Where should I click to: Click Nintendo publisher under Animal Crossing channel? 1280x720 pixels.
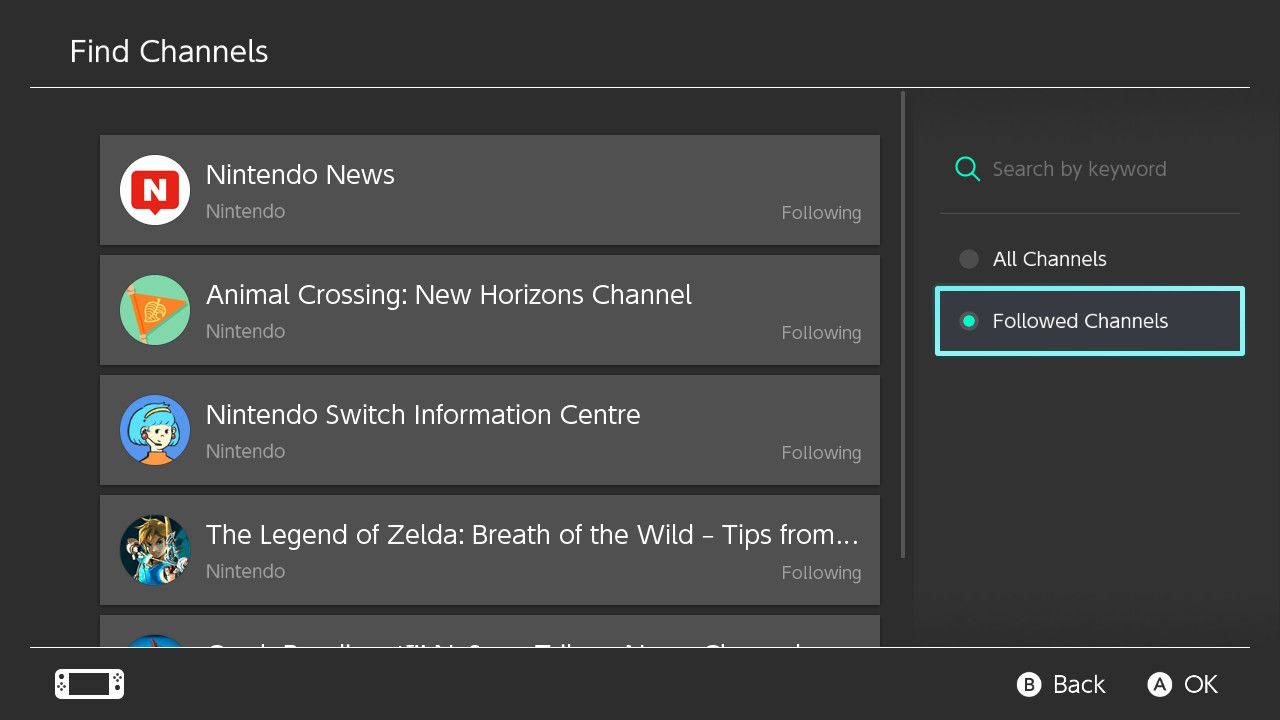[245, 331]
